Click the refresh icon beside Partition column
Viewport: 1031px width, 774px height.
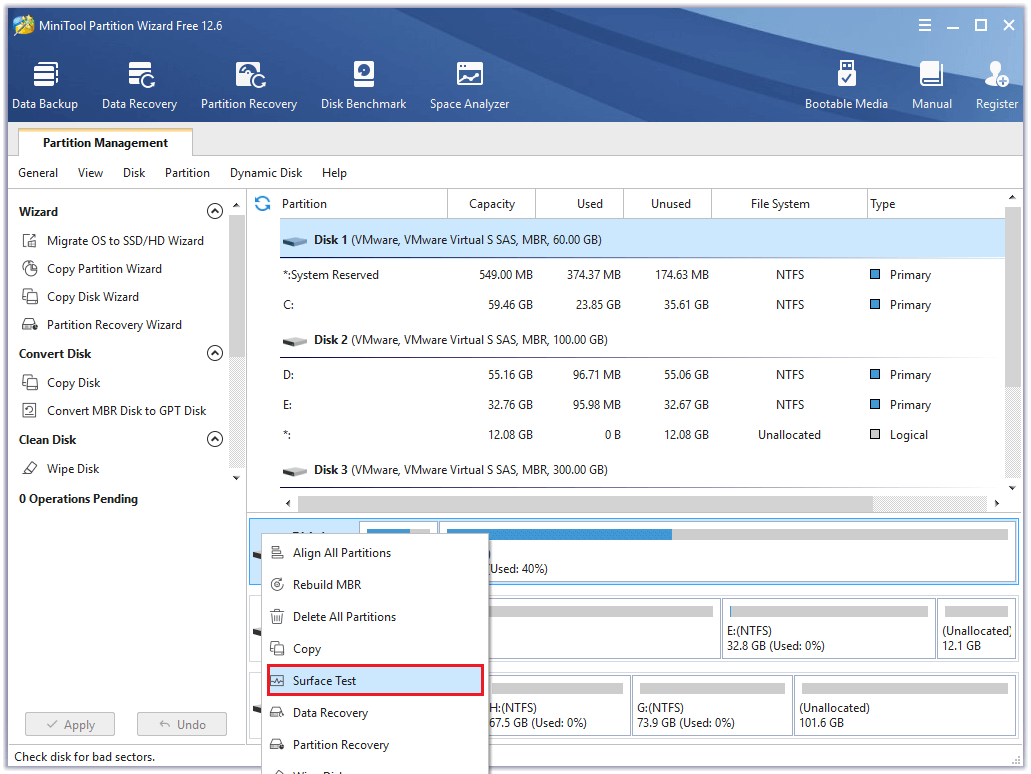click(x=263, y=204)
